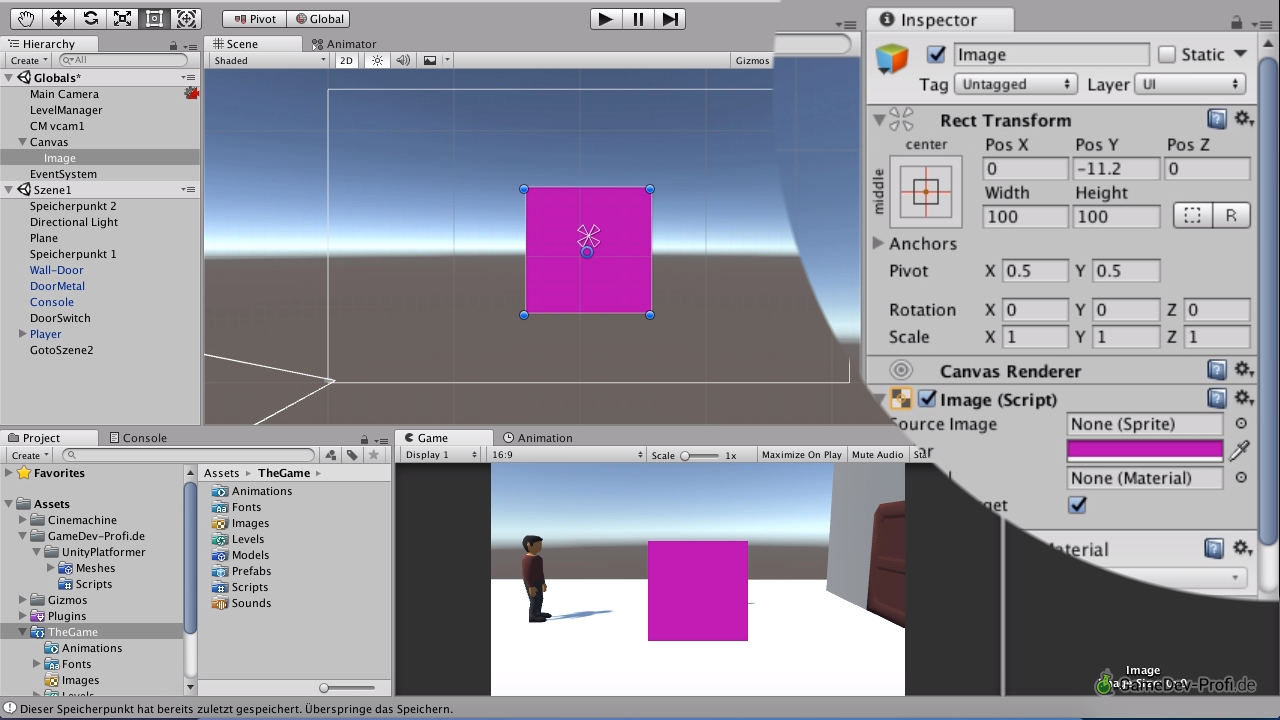Open Material object picker circle
1280x720 pixels.
point(1241,478)
